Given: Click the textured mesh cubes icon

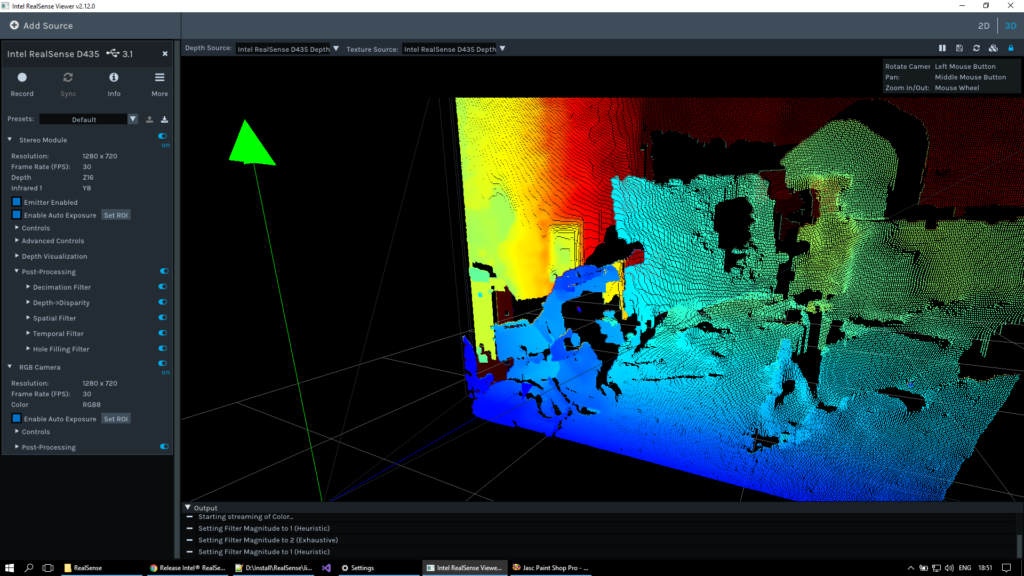Looking at the screenshot, I should coord(993,48).
